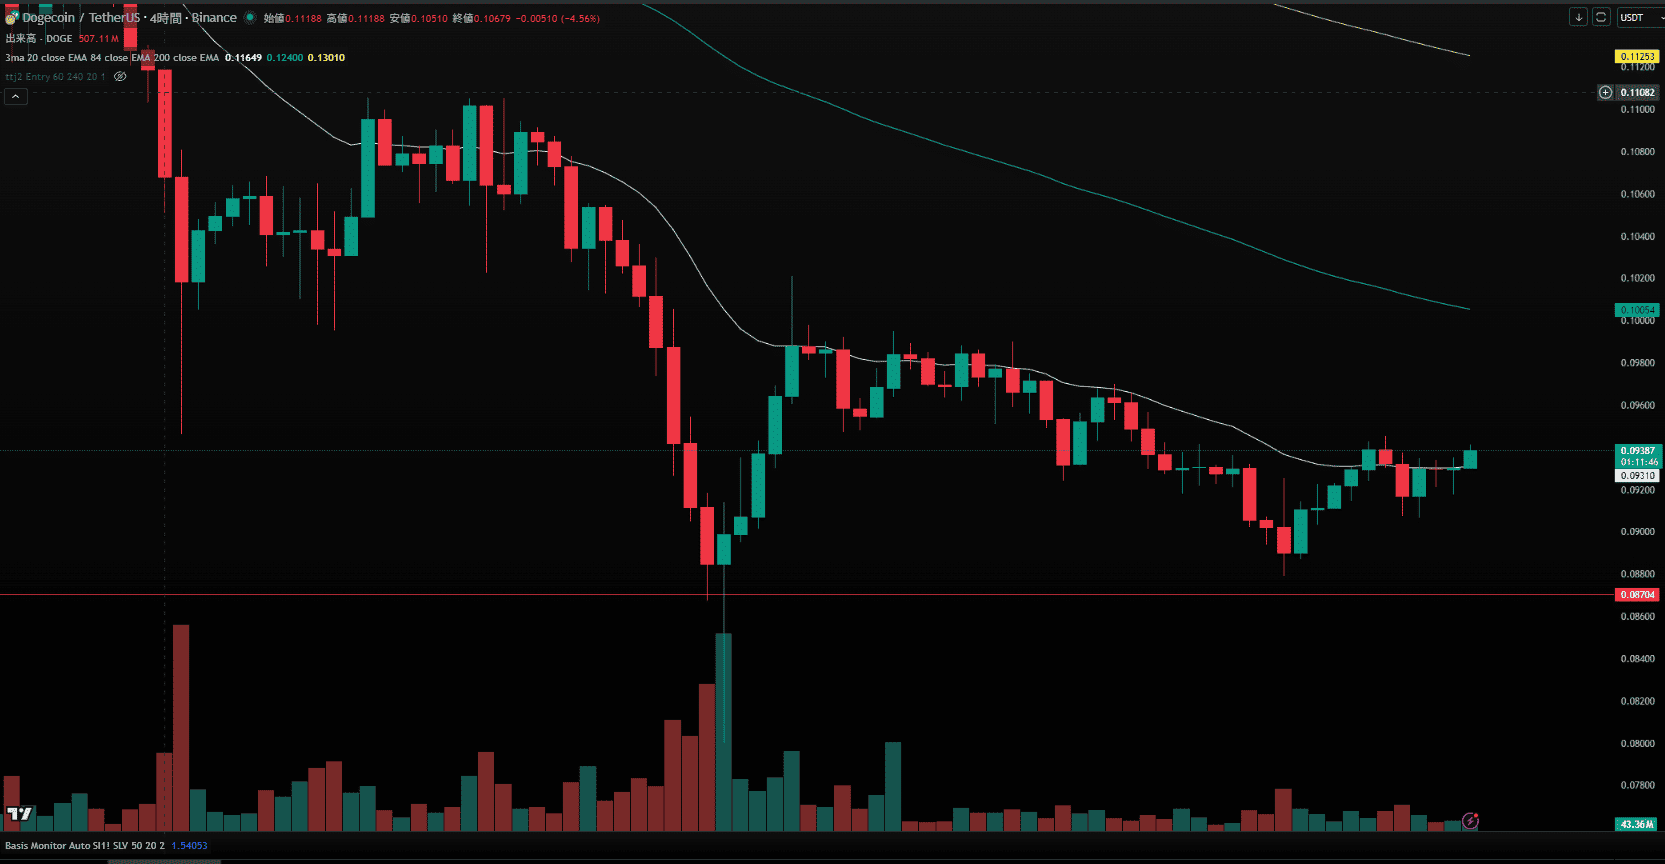Viewport: 1665px width, 864px height.
Task: Select the 3ma EMA indicator legend
Action: coord(112,58)
